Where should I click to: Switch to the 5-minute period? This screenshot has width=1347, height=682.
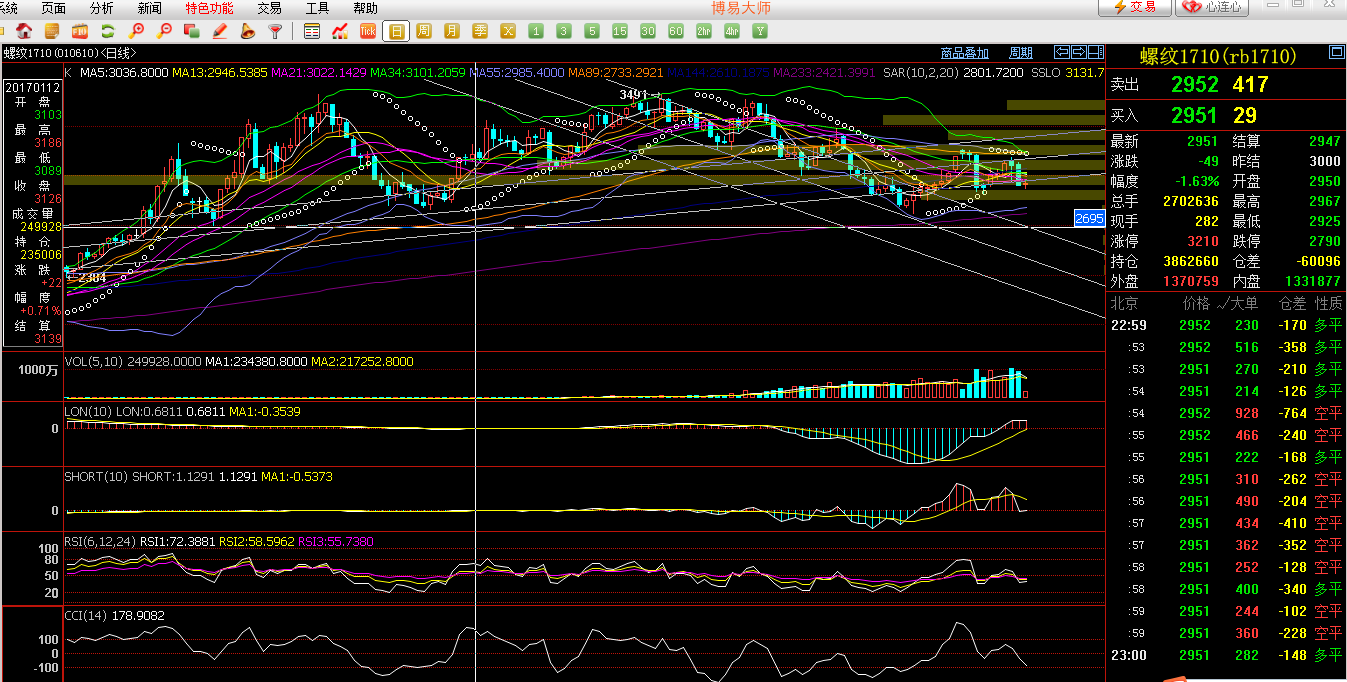click(x=592, y=31)
